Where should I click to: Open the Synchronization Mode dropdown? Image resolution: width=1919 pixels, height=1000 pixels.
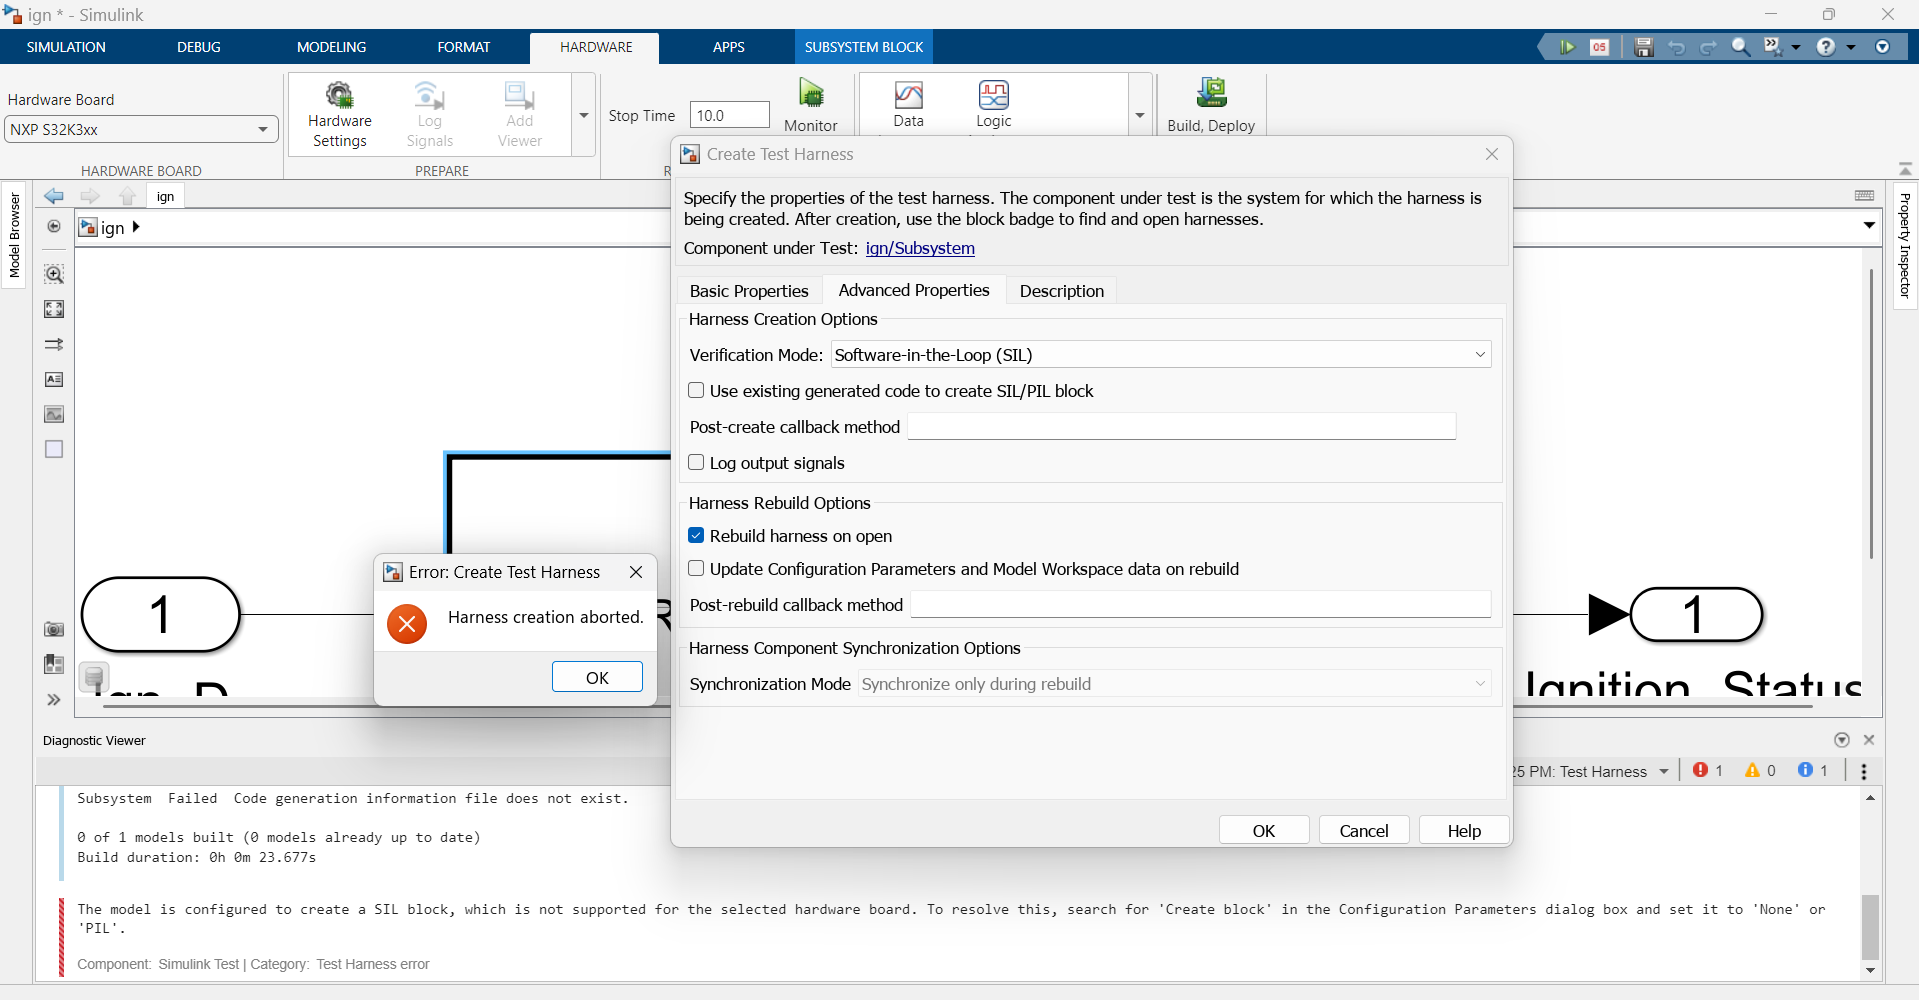click(x=1479, y=684)
